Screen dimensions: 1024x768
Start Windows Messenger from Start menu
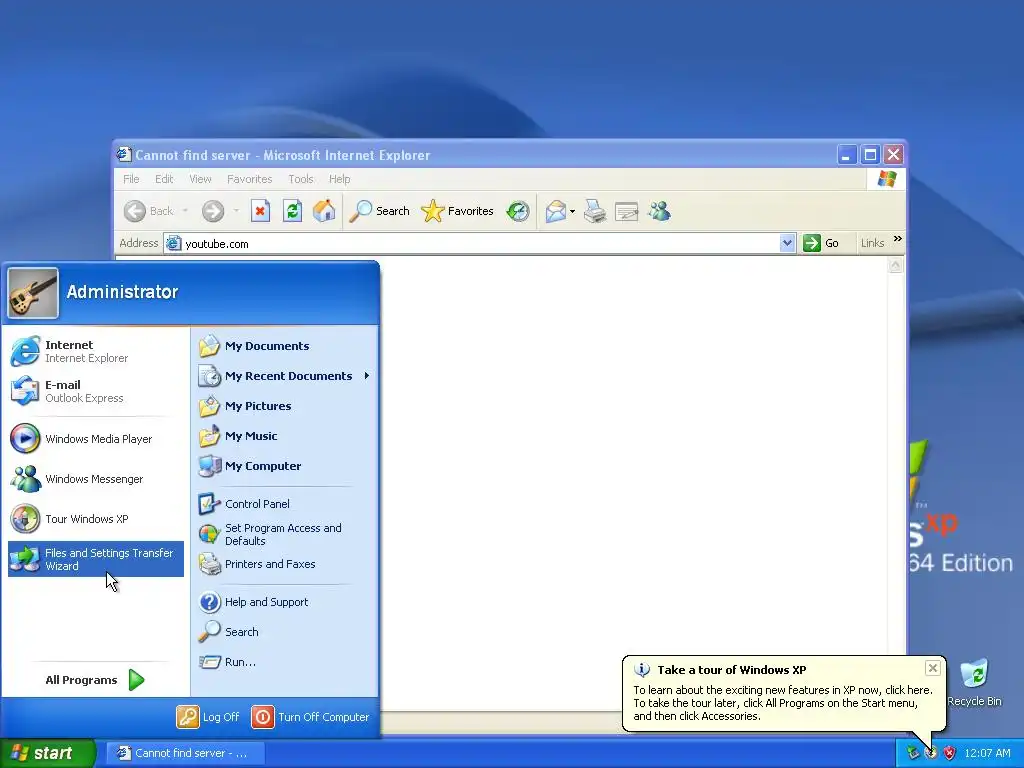pyautogui.click(x=95, y=479)
